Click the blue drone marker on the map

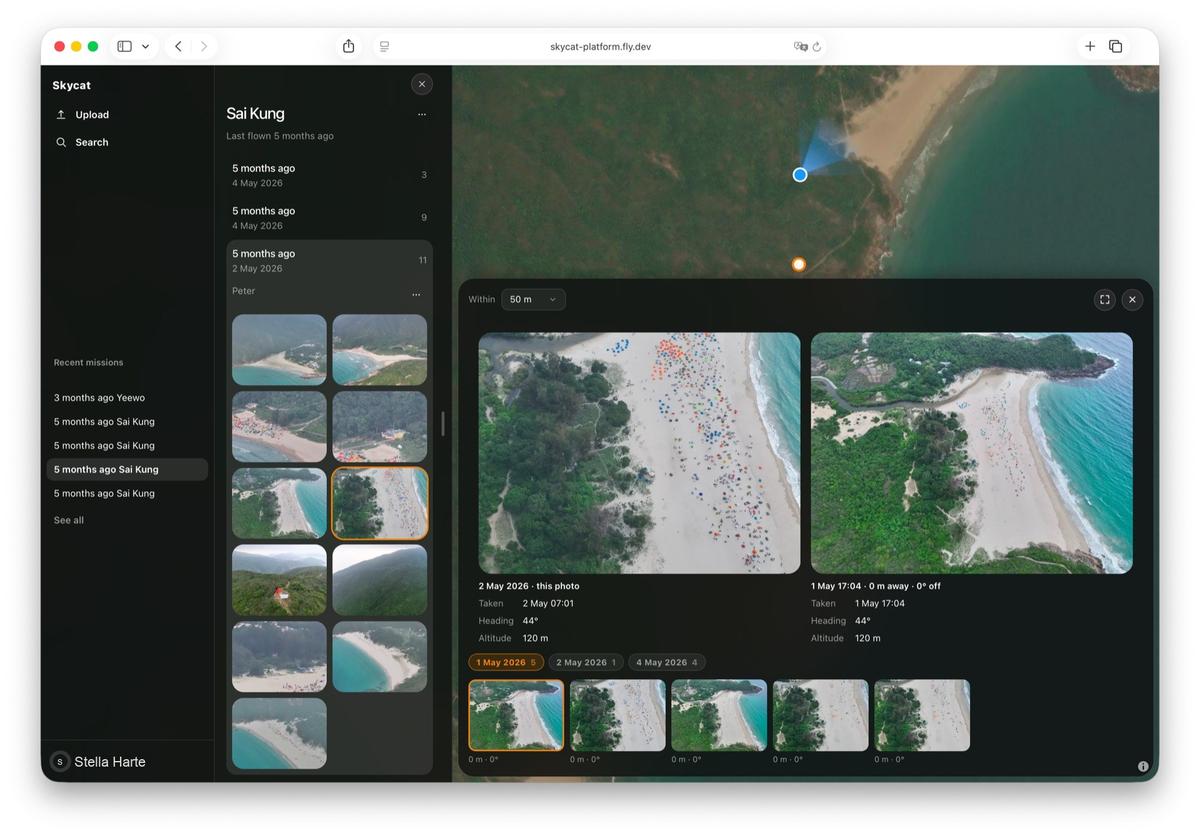click(800, 175)
